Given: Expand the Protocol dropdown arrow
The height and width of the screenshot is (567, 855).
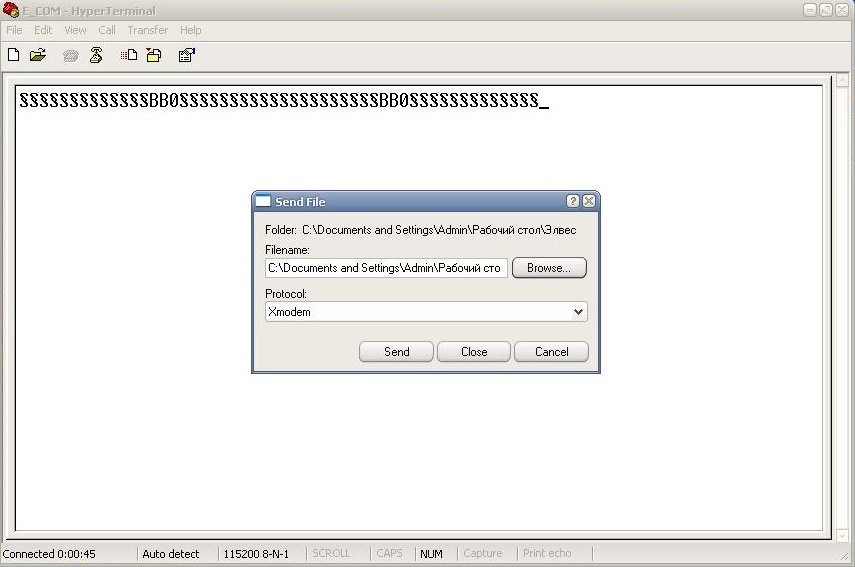Looking at the screenshot, I should pyautogui.click(x=578, y=312).
